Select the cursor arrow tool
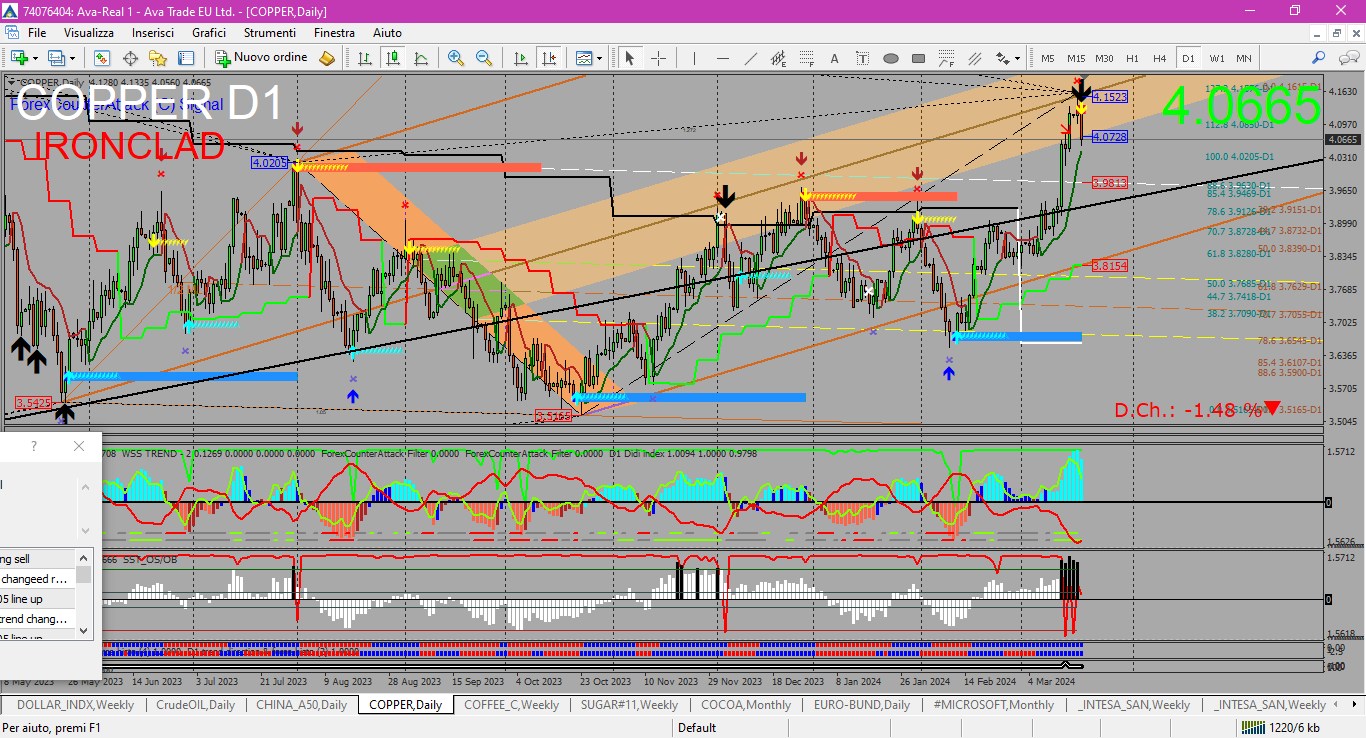The image size is (1366, 738). click(630, 58)
